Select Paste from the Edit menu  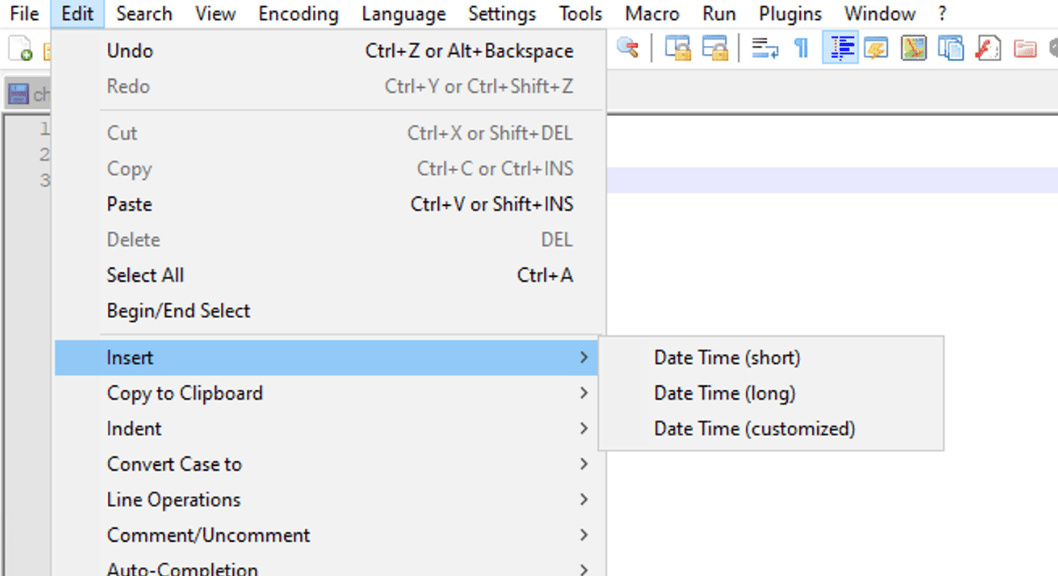click(129, 204)
